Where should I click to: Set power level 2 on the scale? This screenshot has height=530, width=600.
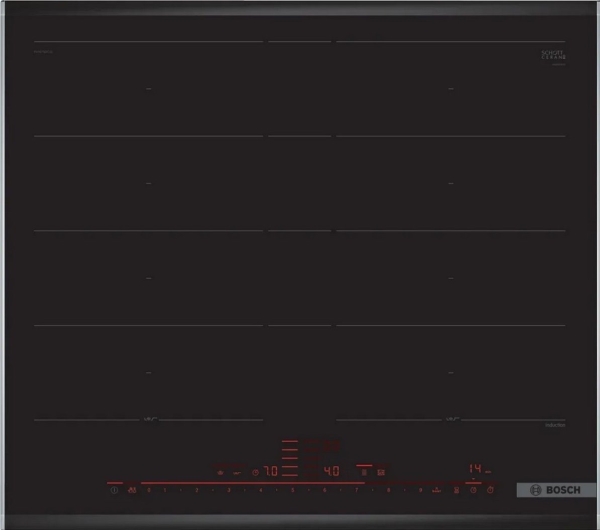coord(197,490)
